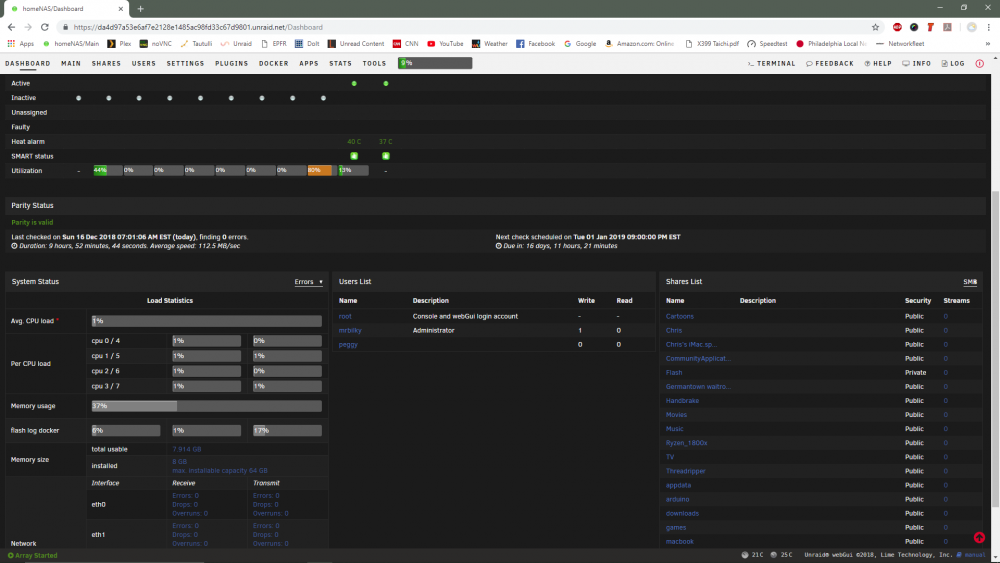Viewport: 1000px width, 563px height.
Task: Click the SMART thumbs-up icon under 40 C
Action: point(354,156)
